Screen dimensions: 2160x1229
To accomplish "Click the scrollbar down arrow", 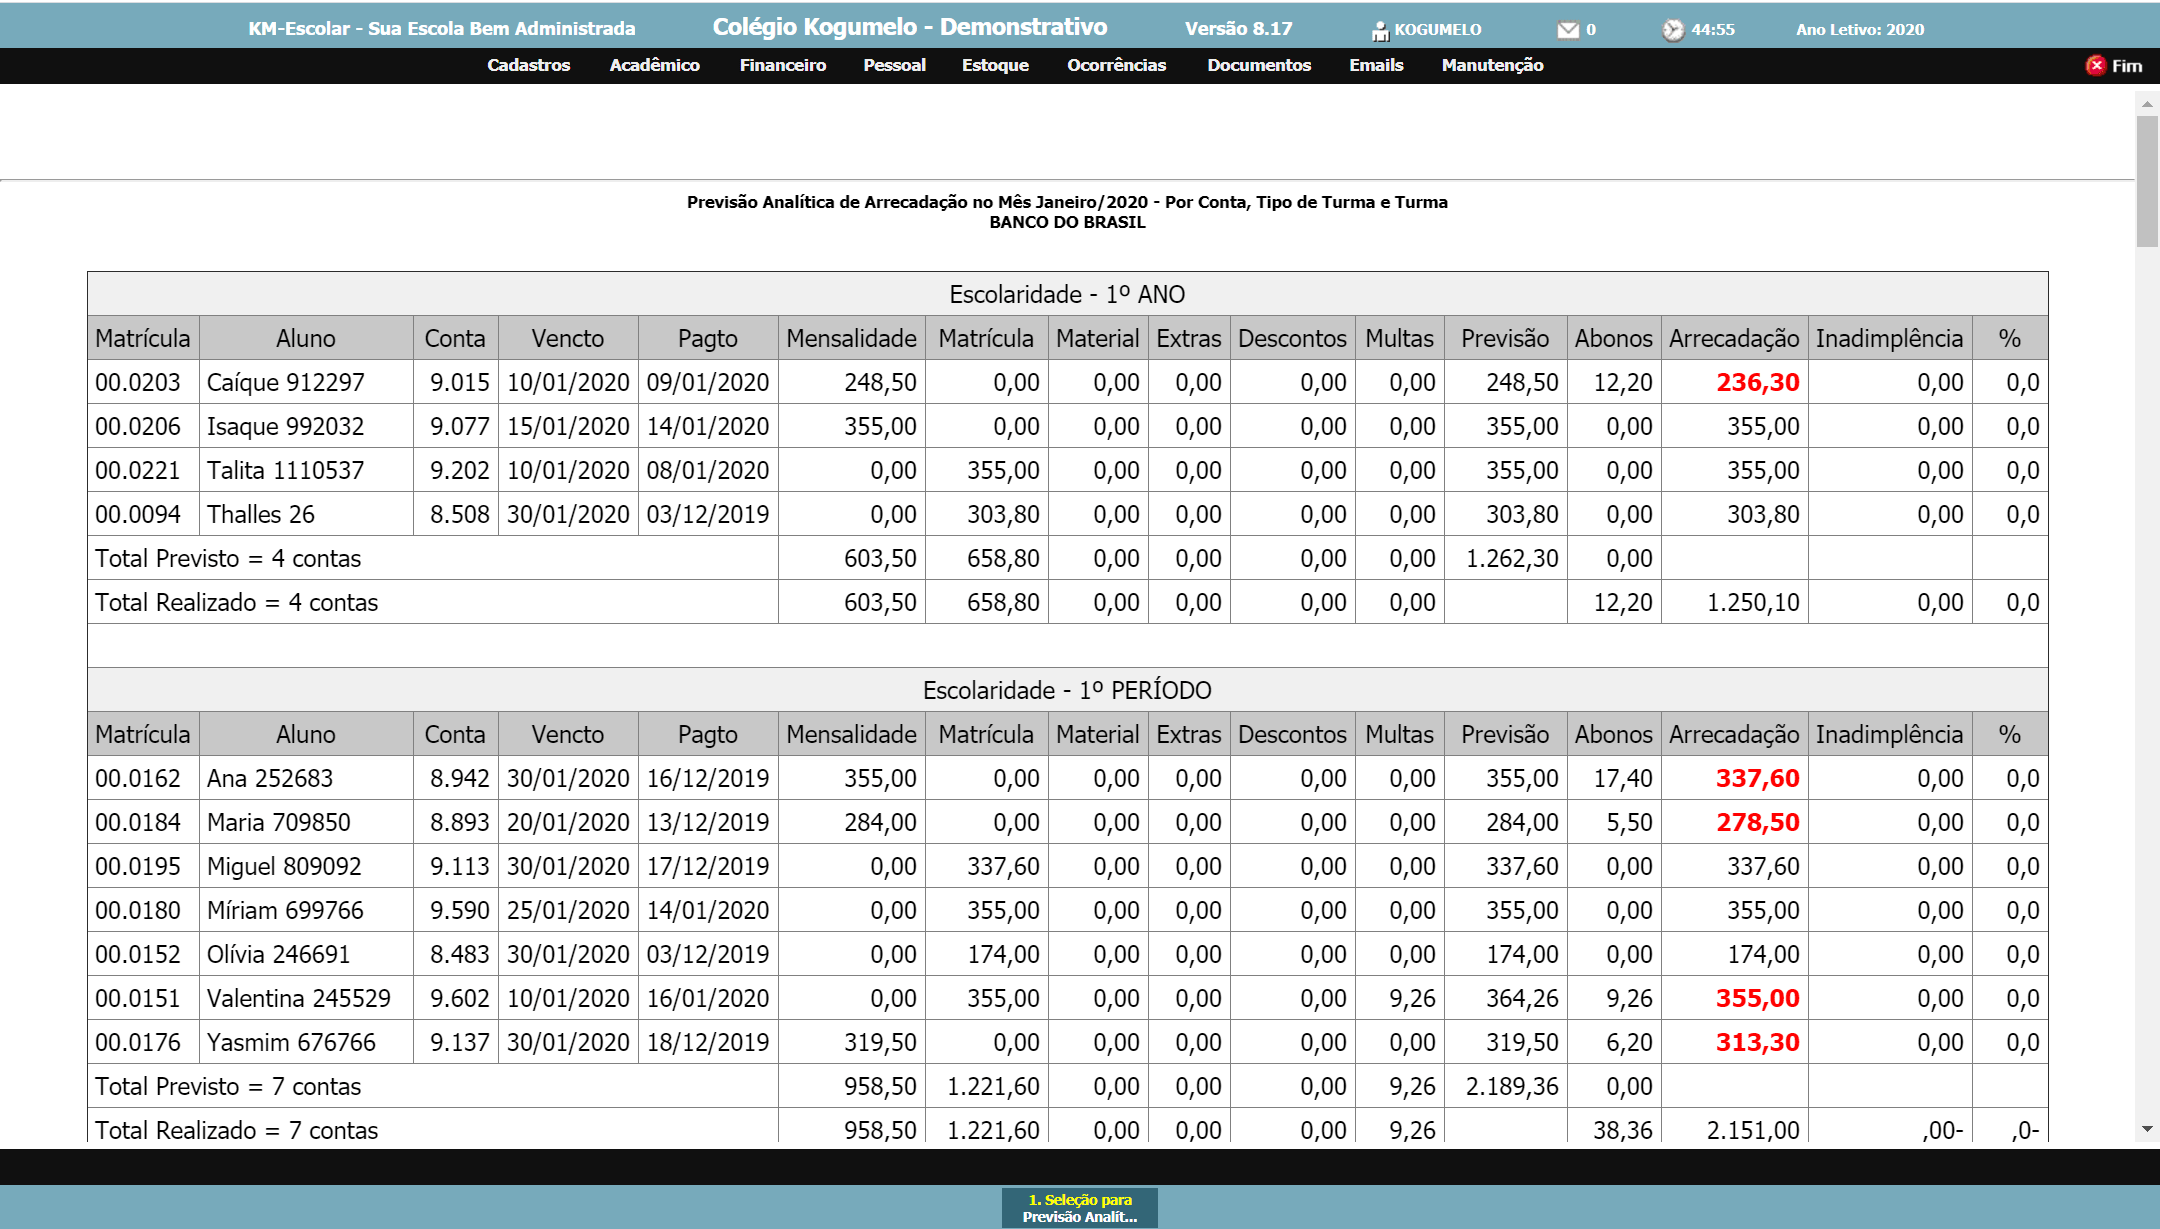I will 2147,1129.
